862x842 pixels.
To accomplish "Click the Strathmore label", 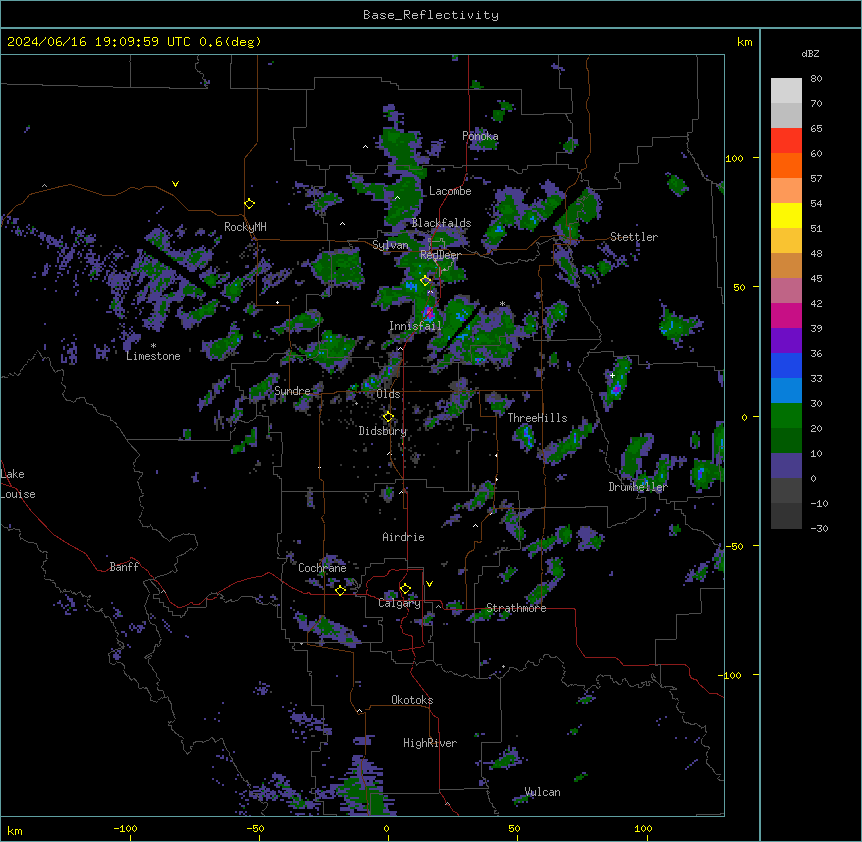I will point(516,608).
